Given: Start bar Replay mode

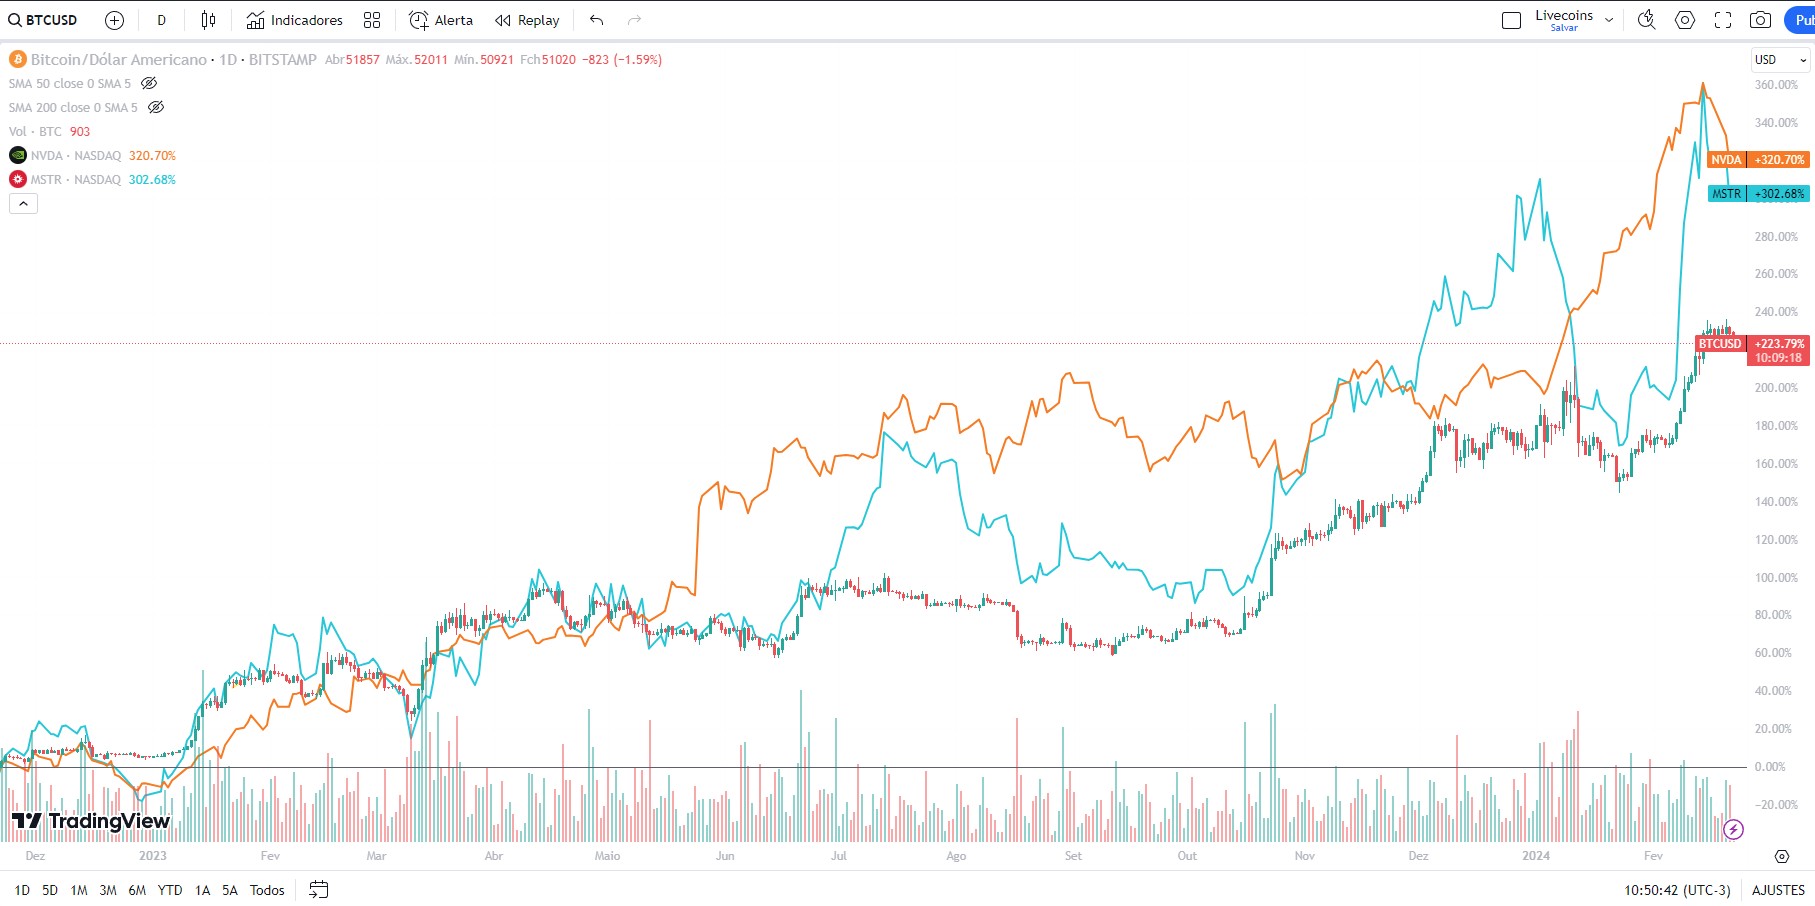Looking at the screenshot, I should (527, 20).
